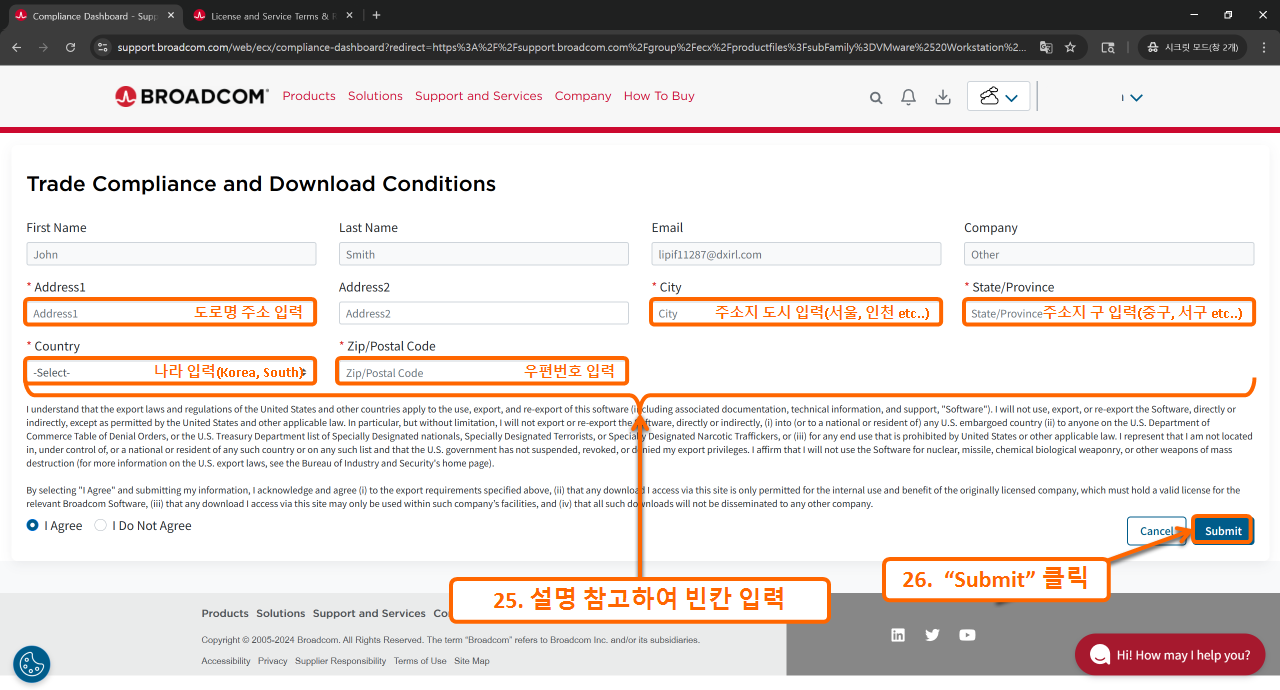Switch to Compliance Dashboard browser tab

[x=93, y=16]
